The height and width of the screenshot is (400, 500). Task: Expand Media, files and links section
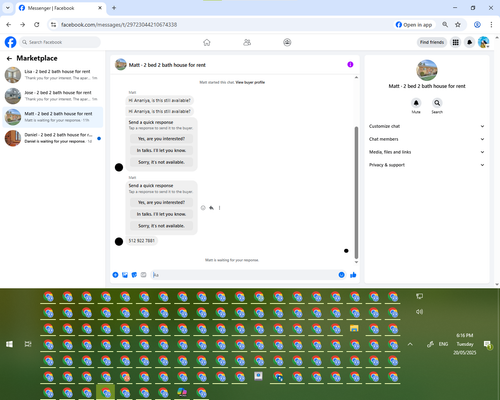(426, 152)
